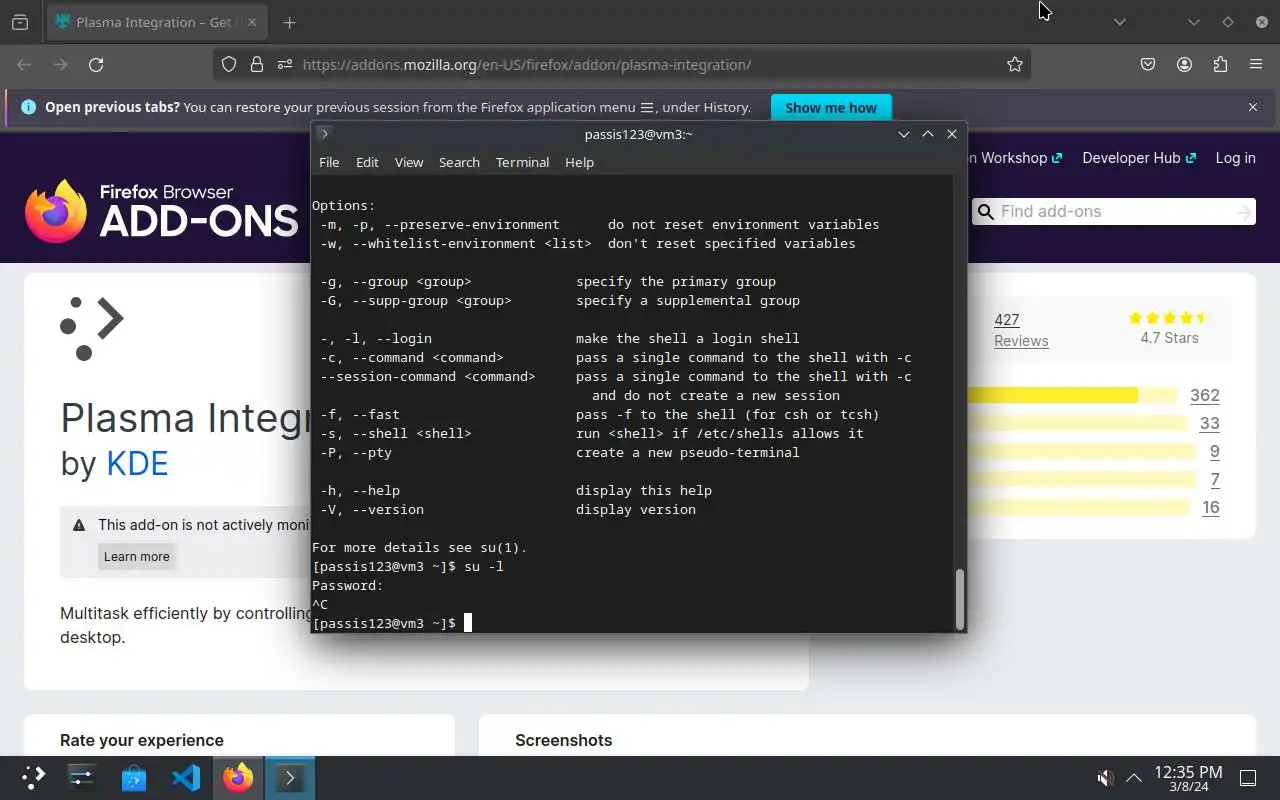Open the 33 four-star reviews count
Image resolution: width=1280 pixels, height=800 pixels.
(1209, 423)
